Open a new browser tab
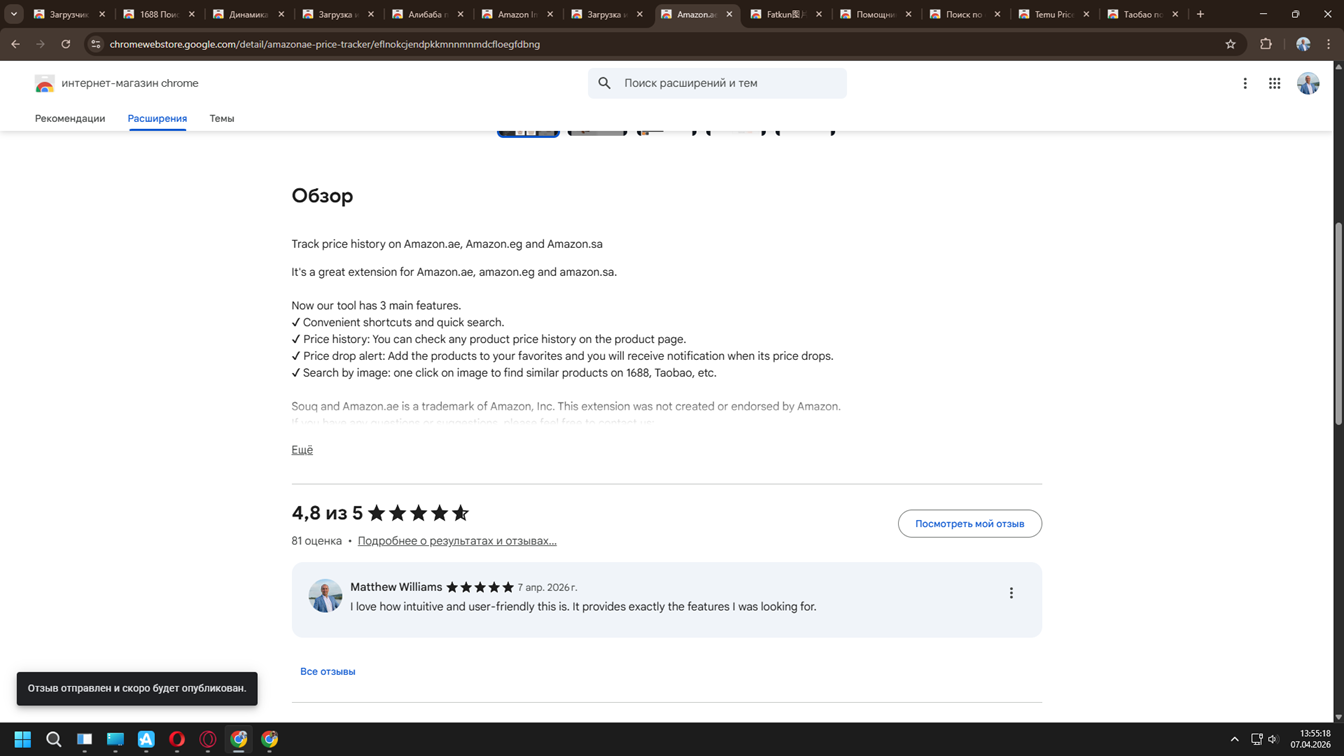This screenshot has height=756, width=1344. [1200, 14]
